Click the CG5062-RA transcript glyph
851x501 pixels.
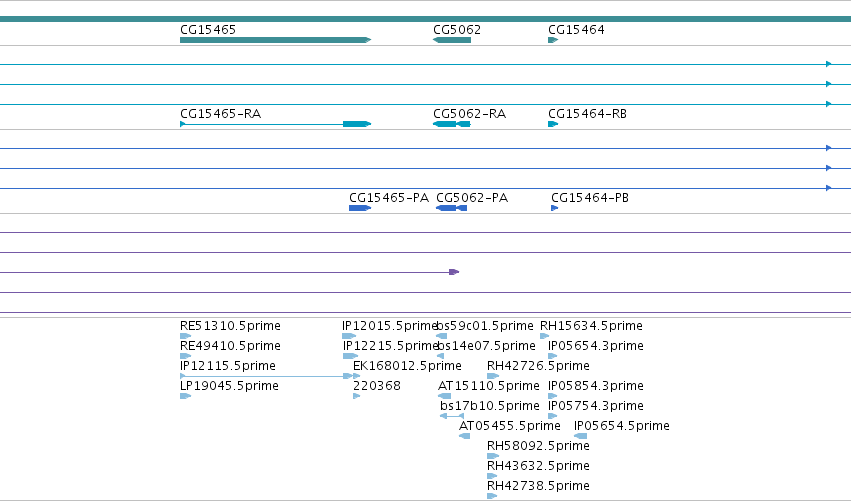tap(452, 124)
